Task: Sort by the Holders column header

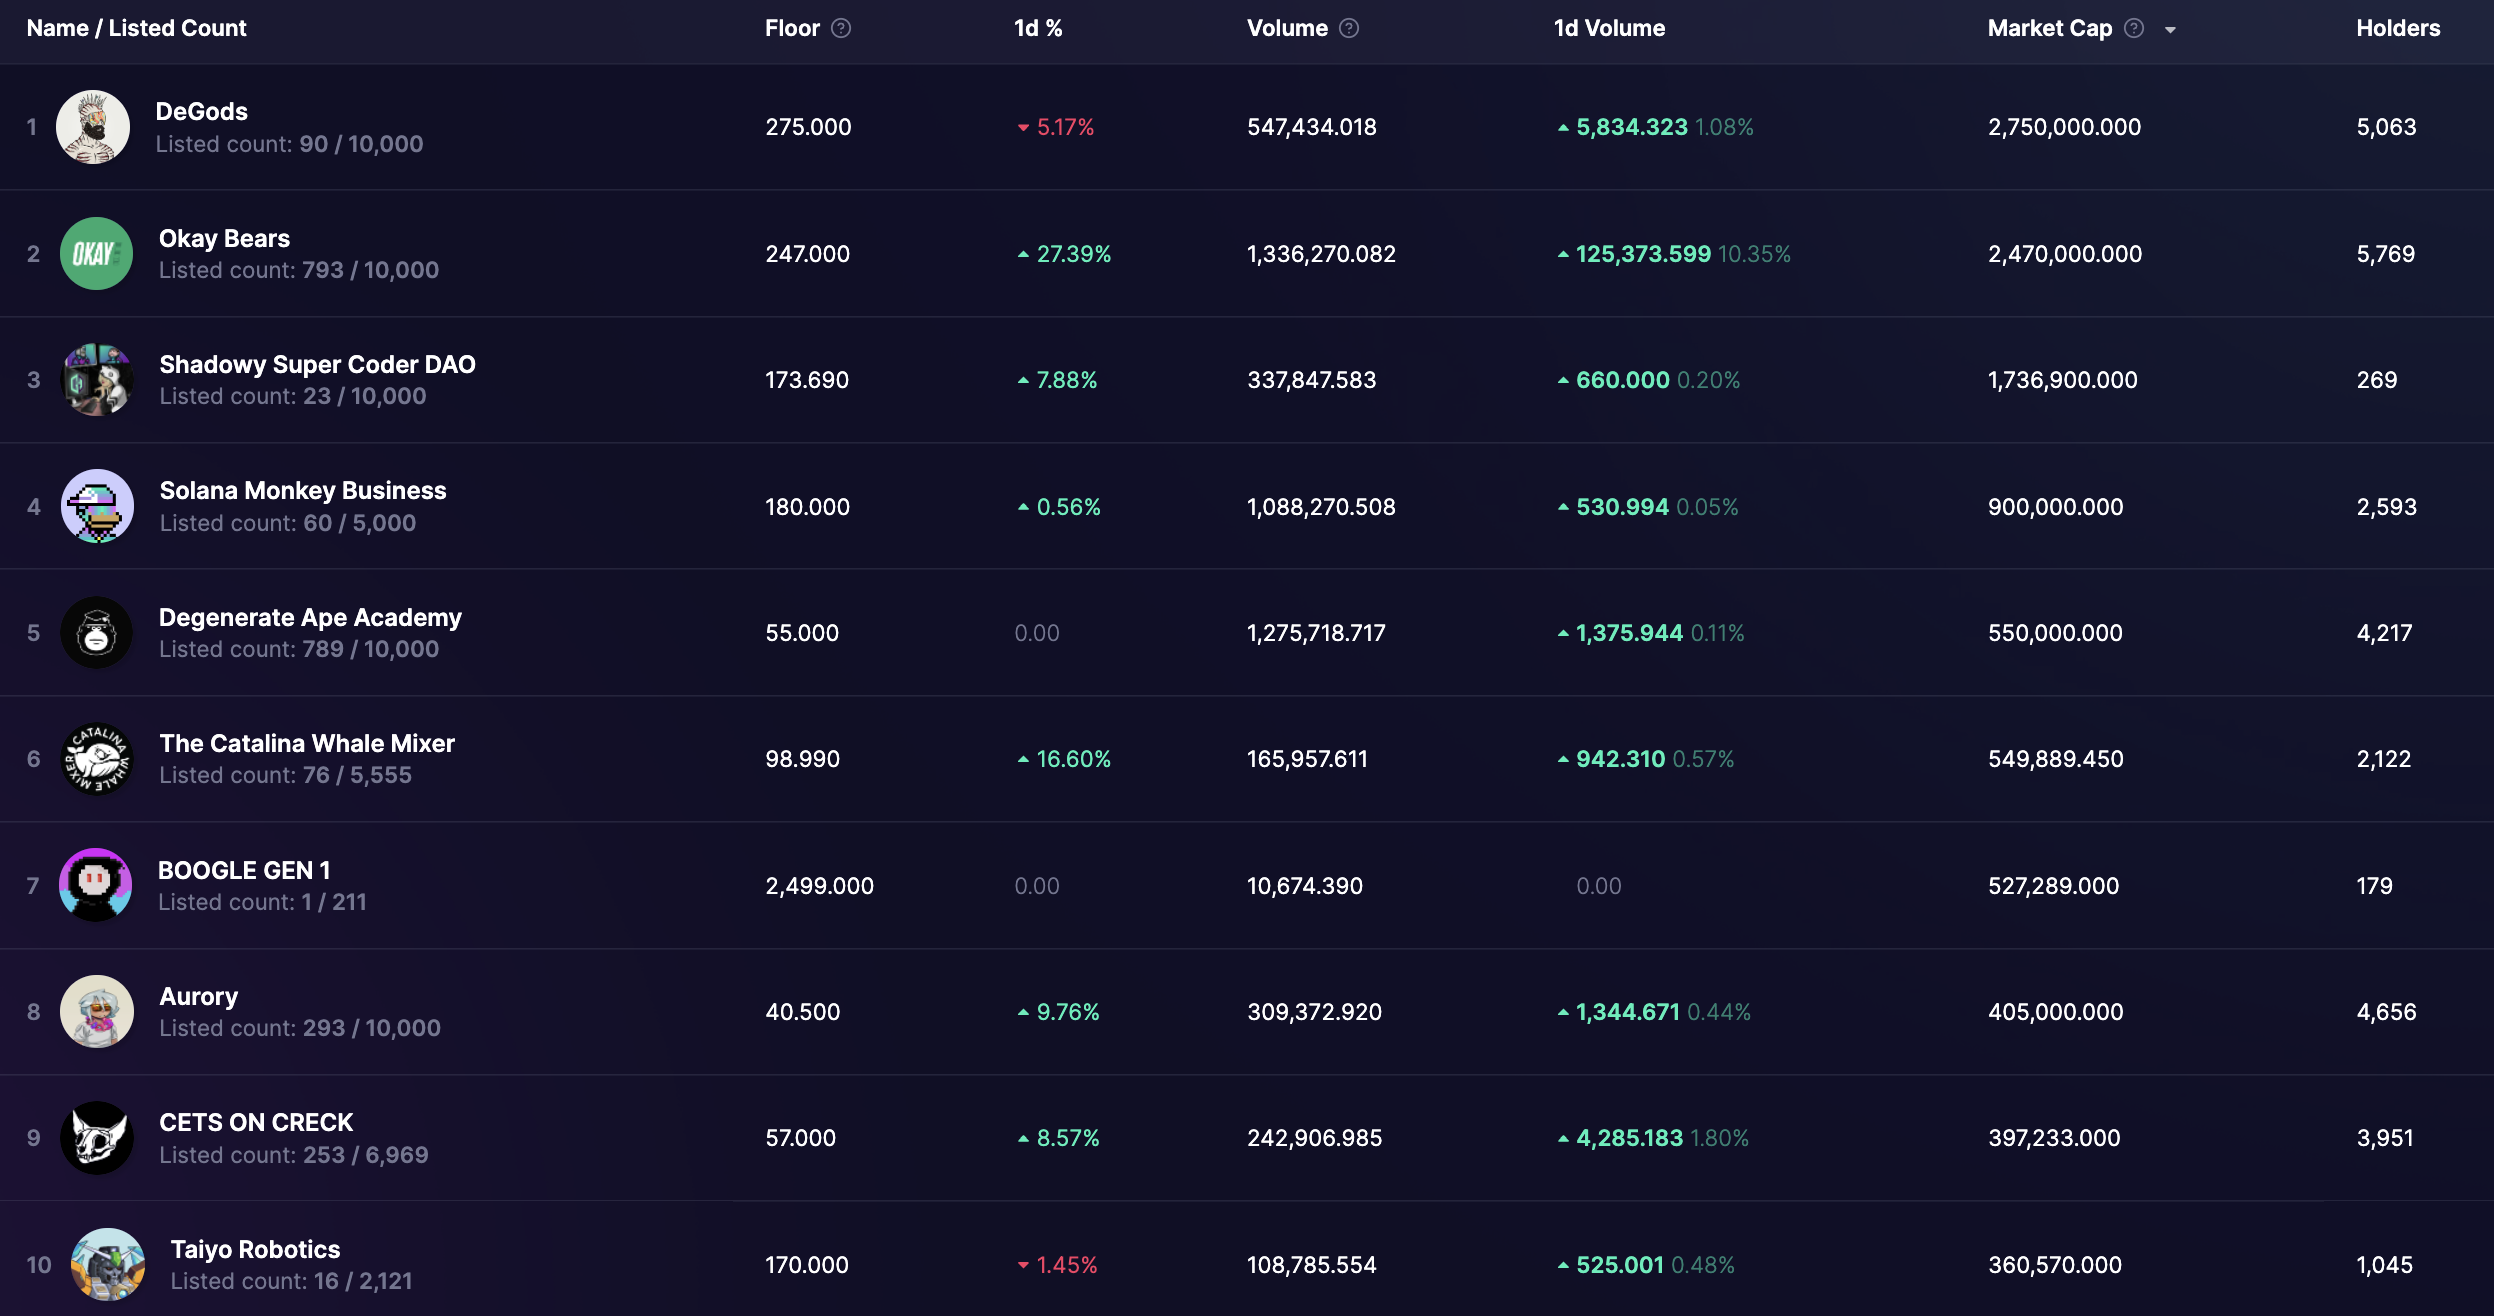Action: point(2397,28)
